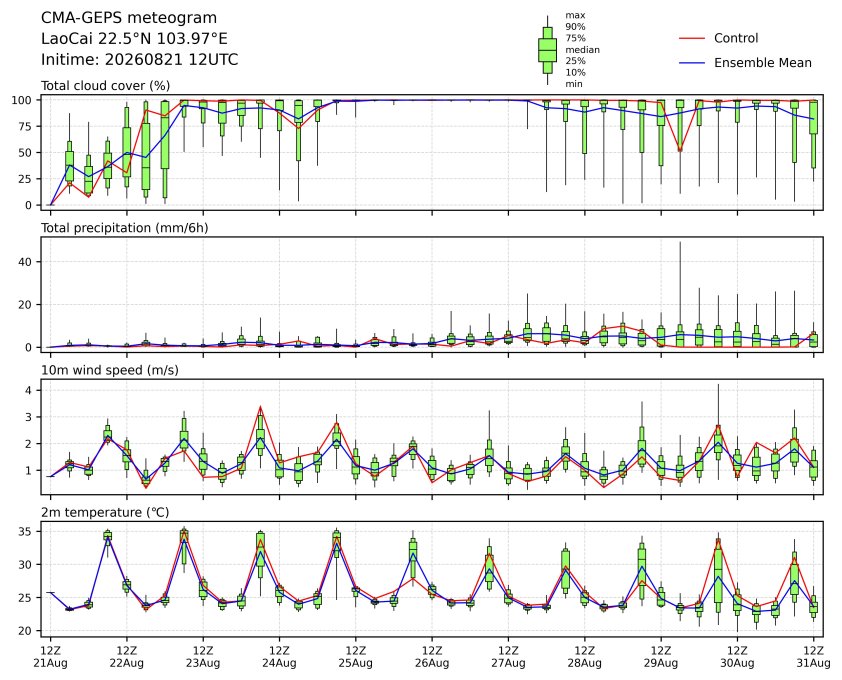Image resolution: width=842 pixels, height=680 pixels.
Task: Click the '30' tick on temperature axis
Action: [26, 565]
